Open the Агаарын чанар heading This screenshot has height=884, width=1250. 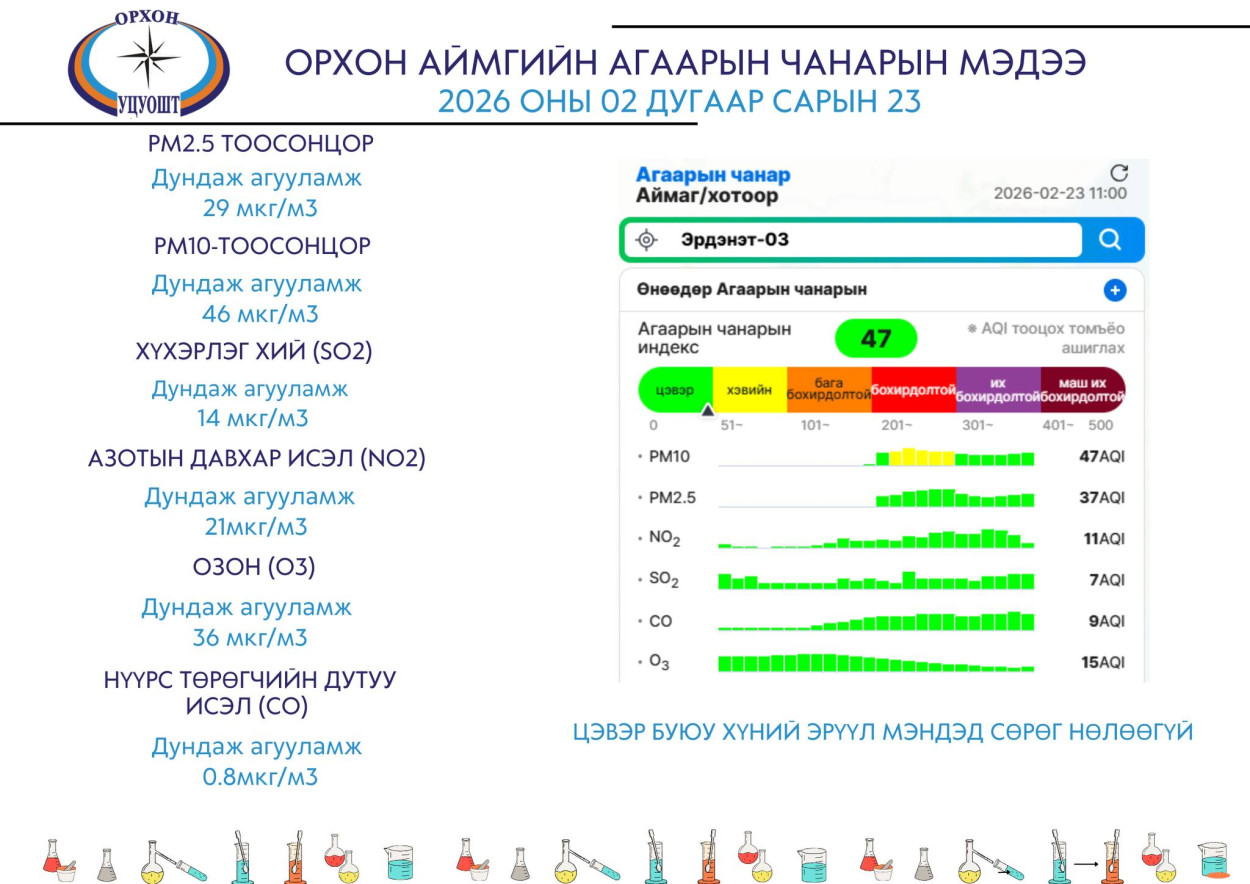(712, 175)
